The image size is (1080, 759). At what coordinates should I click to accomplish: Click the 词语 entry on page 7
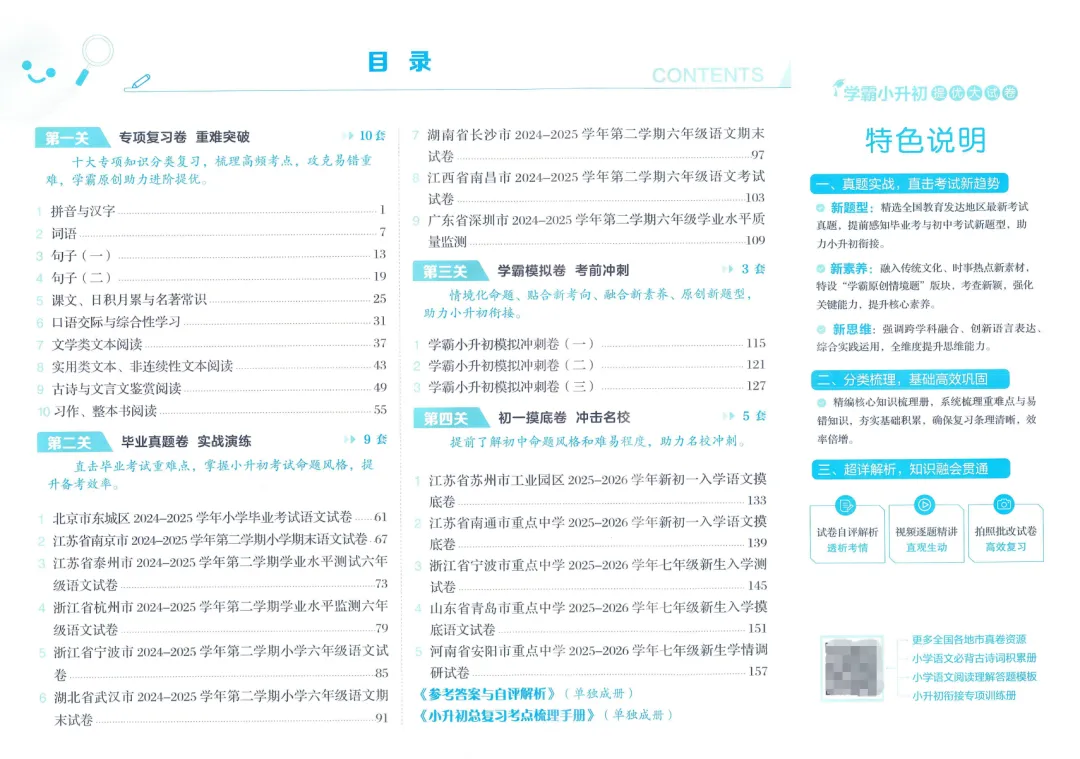[211, 233]
